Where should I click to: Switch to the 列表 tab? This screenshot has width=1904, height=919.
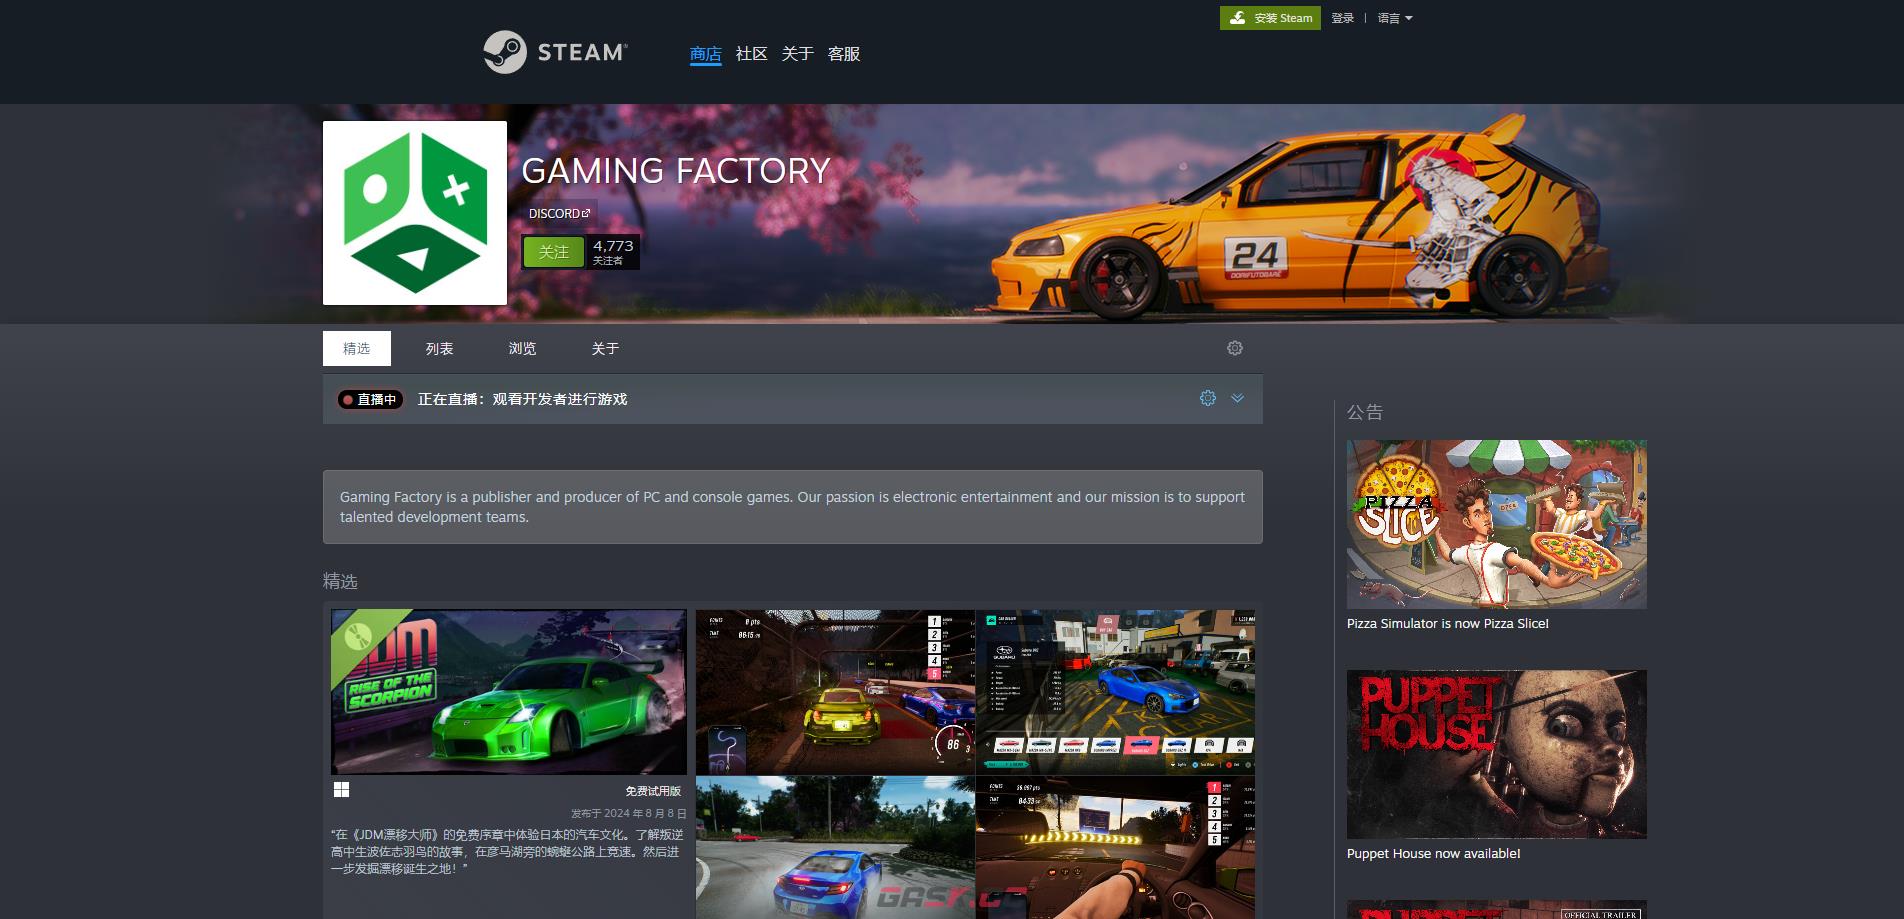439,349
